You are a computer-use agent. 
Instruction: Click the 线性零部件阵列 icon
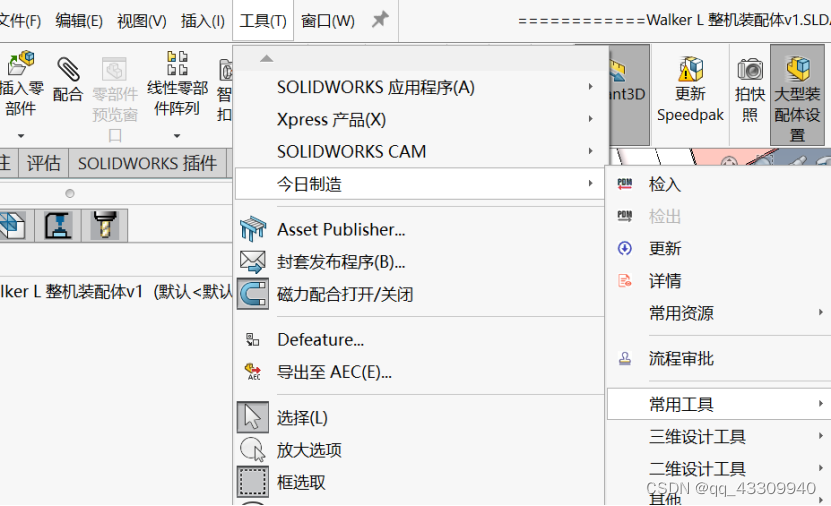(178, 63)
